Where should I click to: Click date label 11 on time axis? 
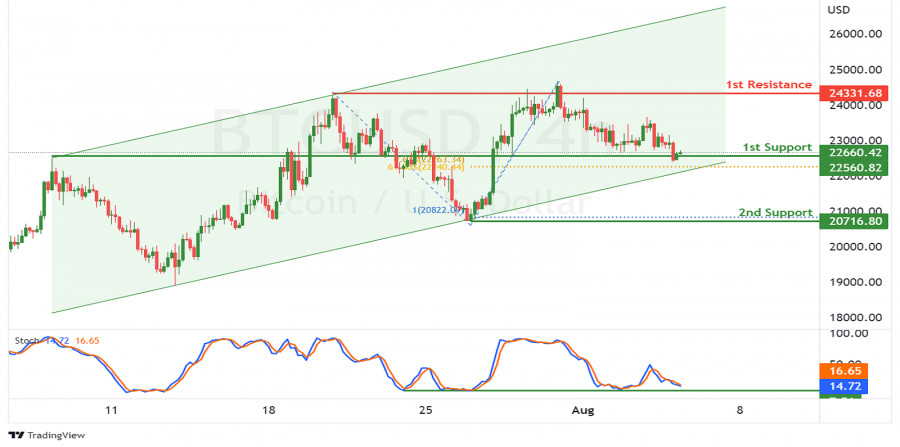pyautogui.click(x=111, y=410)
